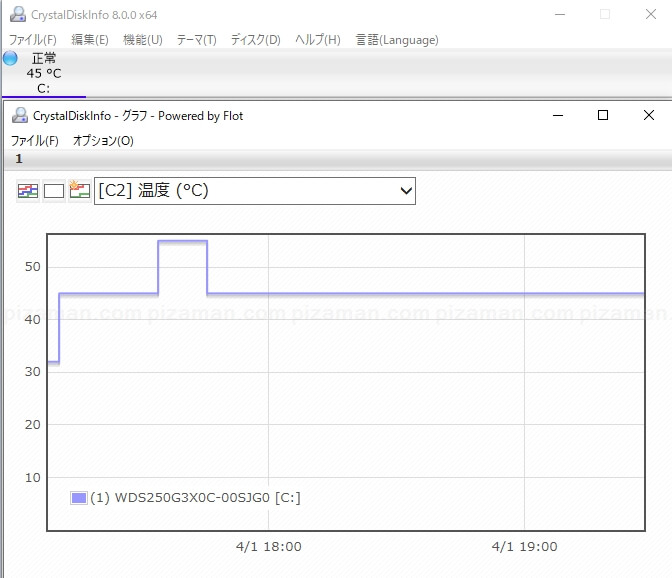
Task: Open the ディスク(D) menu
Action: [255, 40]
